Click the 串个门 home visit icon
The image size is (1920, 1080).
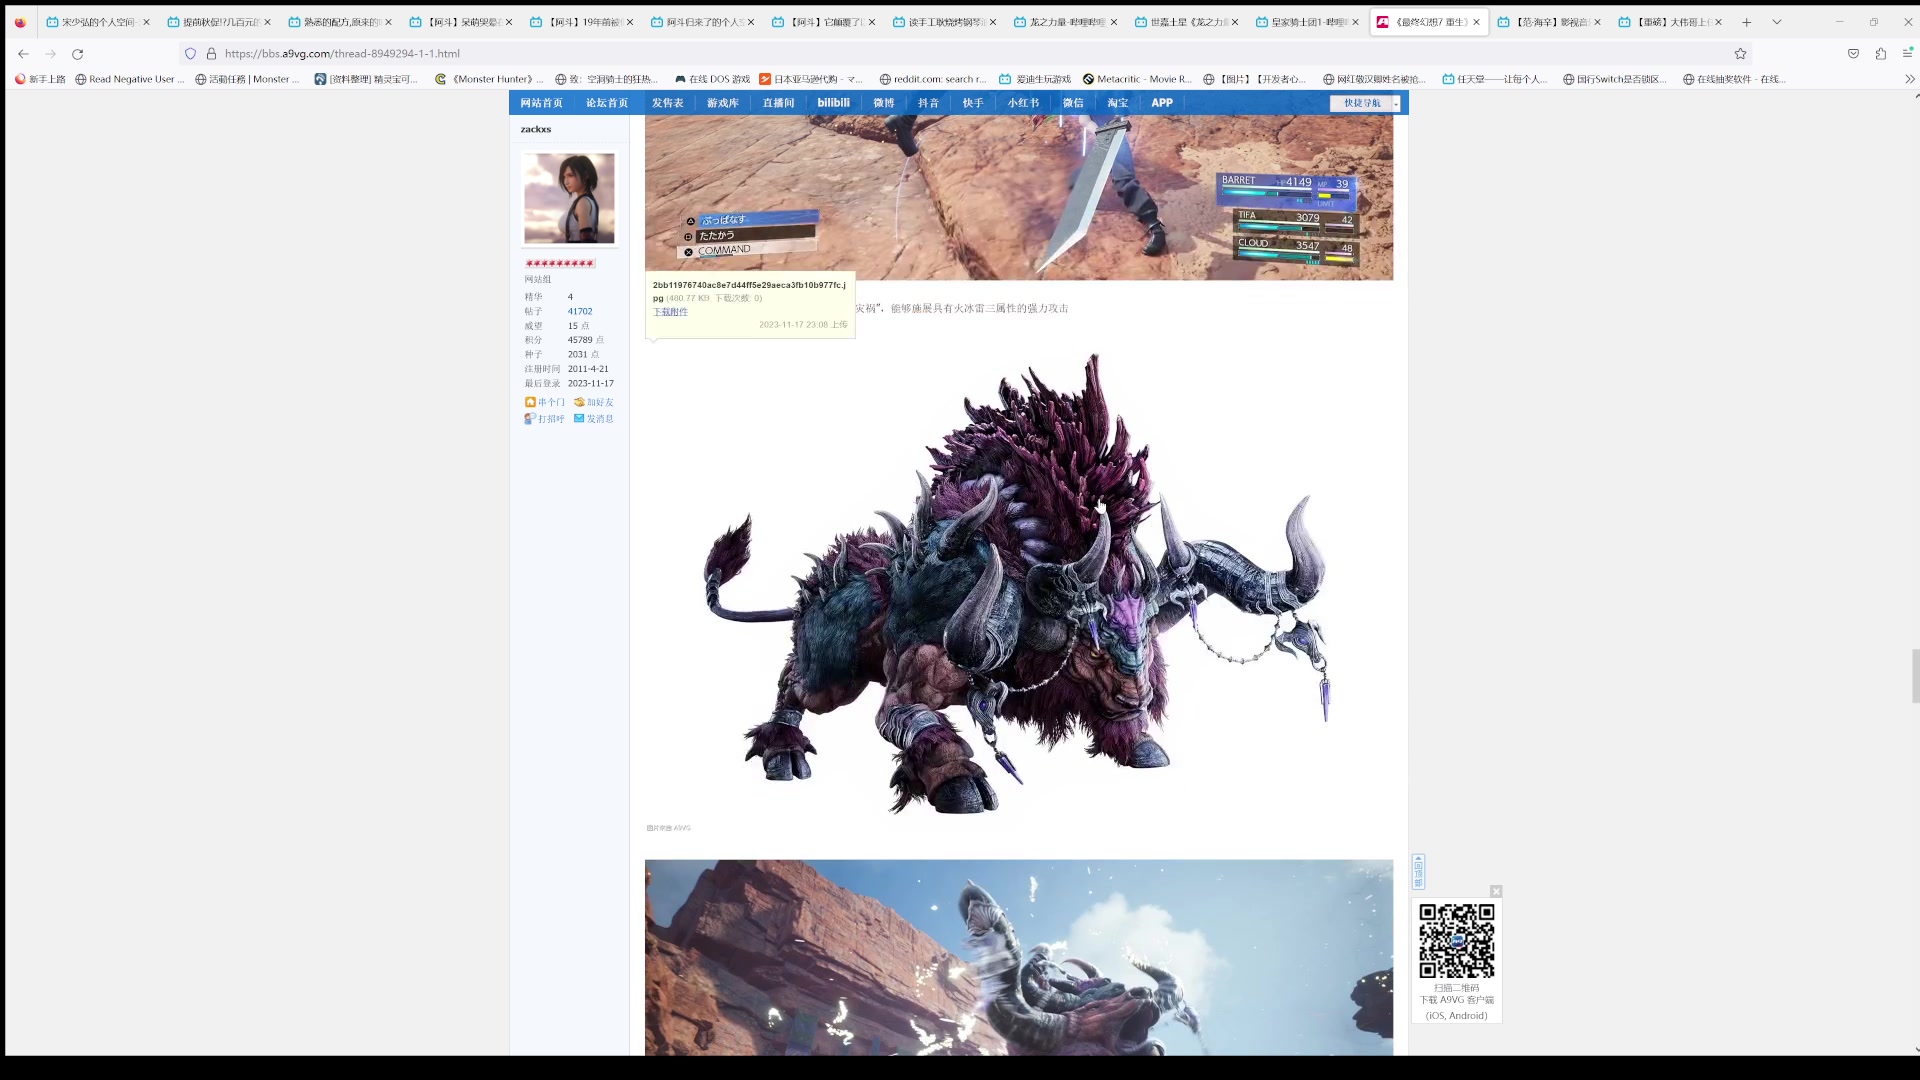point(530,402)
